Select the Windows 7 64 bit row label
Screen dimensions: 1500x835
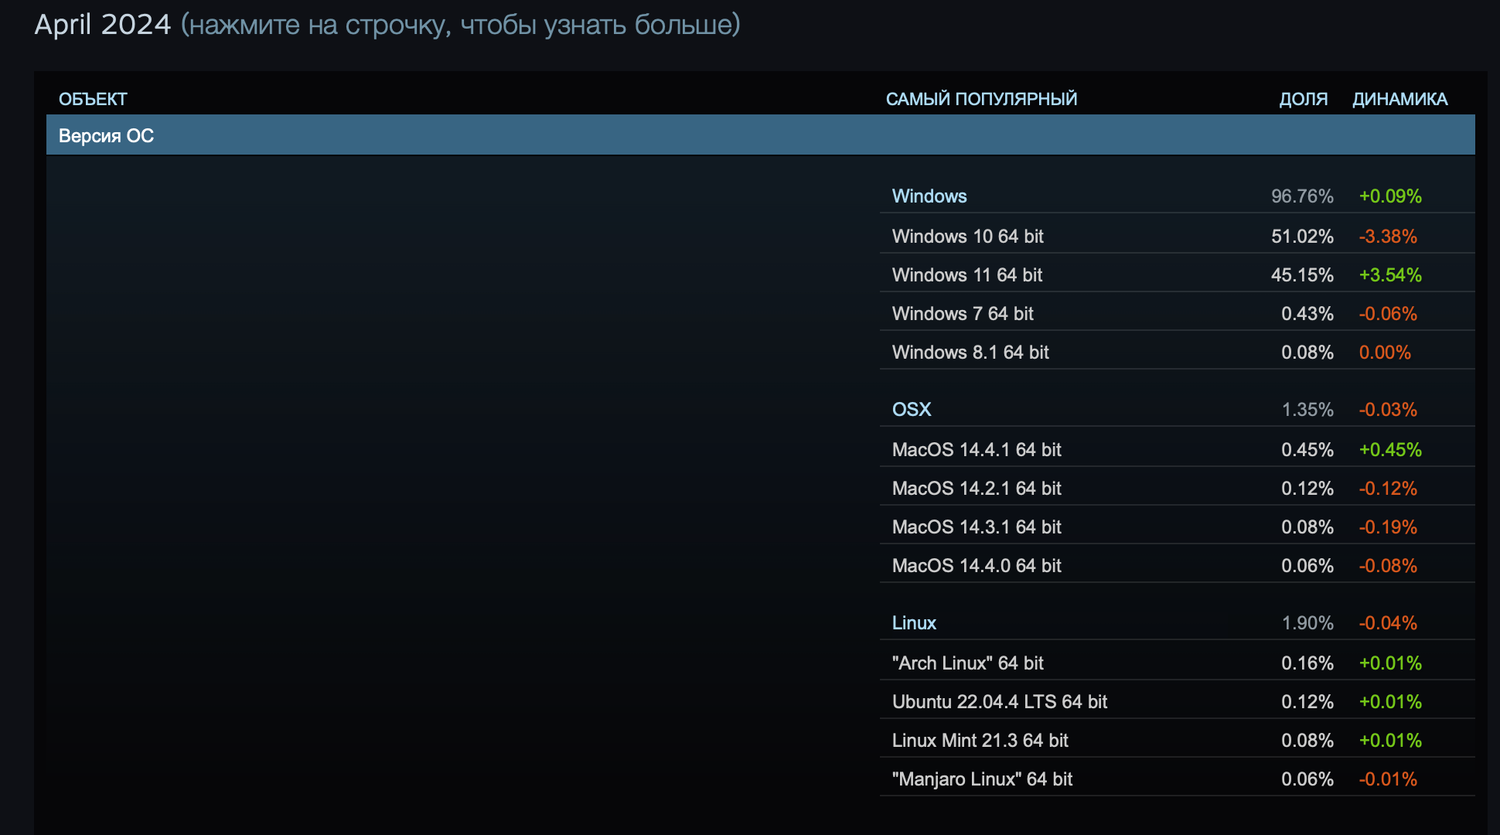coord(962,314)
